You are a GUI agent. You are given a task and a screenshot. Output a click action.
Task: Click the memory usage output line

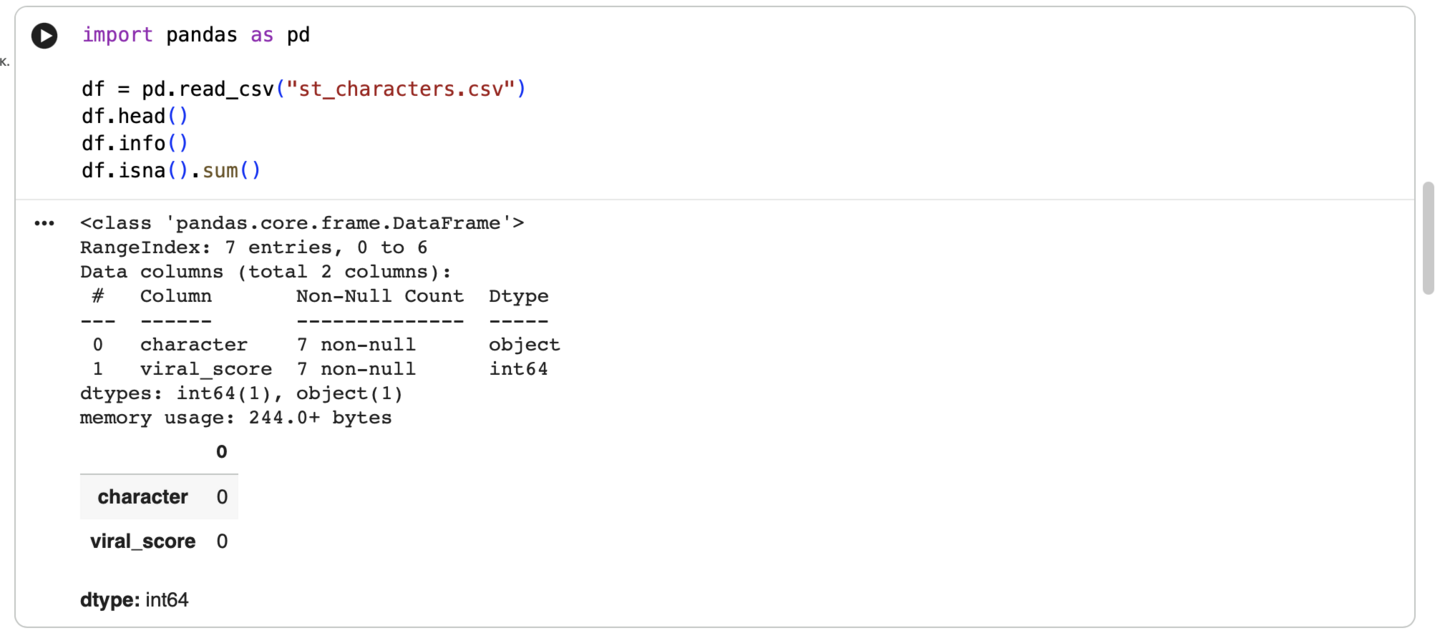pos(235,418)
